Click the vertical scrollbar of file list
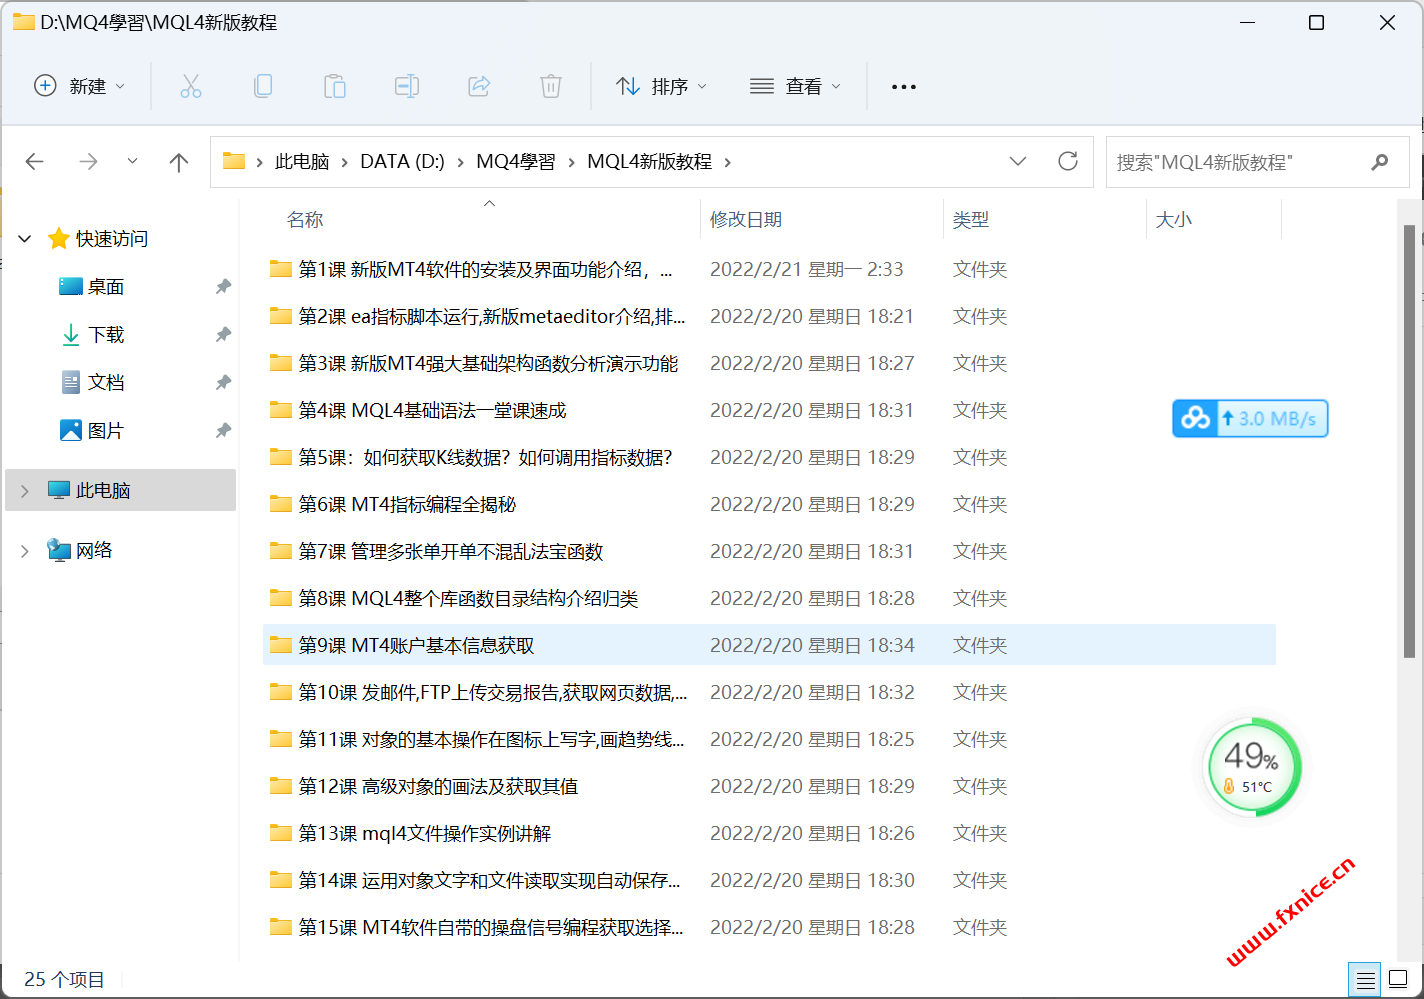Viewport: 1424px width, 999px height. [1409, 440]
